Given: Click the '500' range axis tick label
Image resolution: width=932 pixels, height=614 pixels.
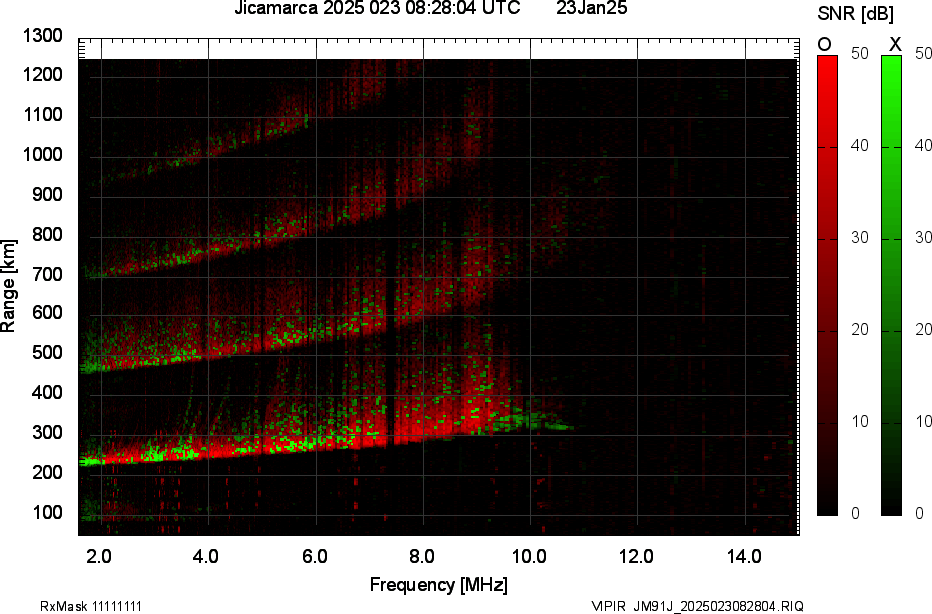Looking at the screenshot, I should coord(47,352).
